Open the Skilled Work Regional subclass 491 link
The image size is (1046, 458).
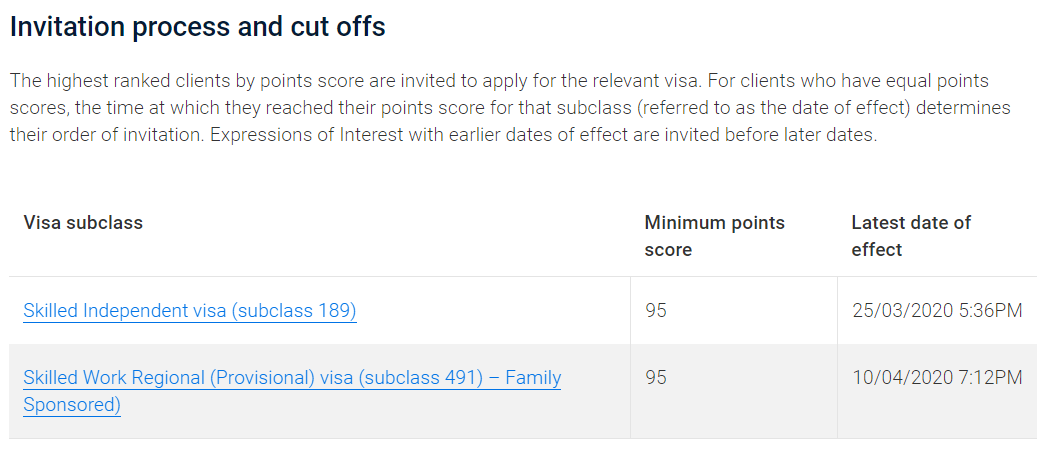pyautogui.click(x=292, y=391)
